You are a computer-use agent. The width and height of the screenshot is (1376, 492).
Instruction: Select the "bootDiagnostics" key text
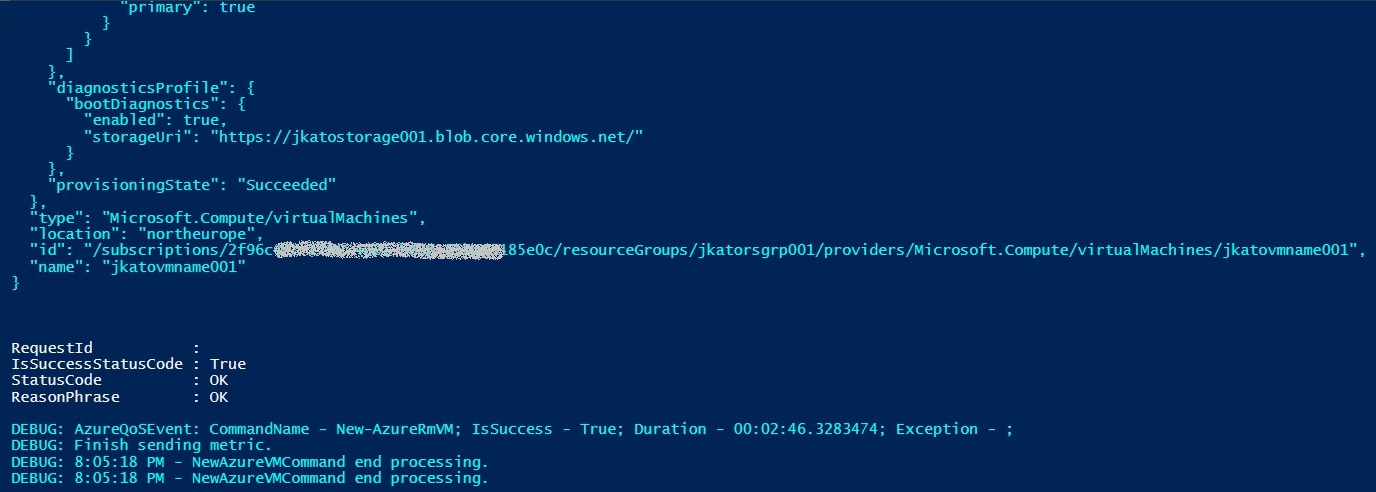(135, 103)
